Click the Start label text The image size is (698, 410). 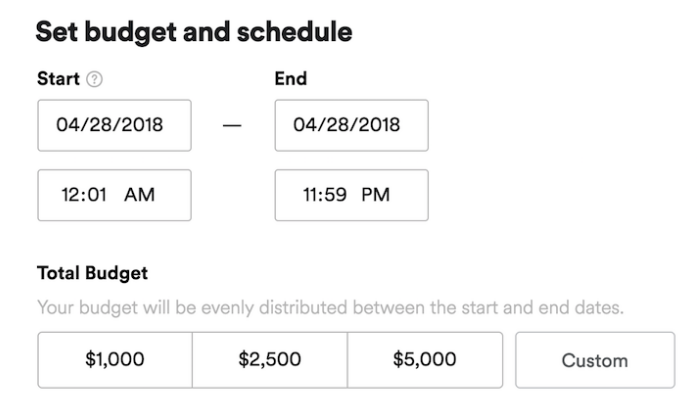[x=58, y=79]
